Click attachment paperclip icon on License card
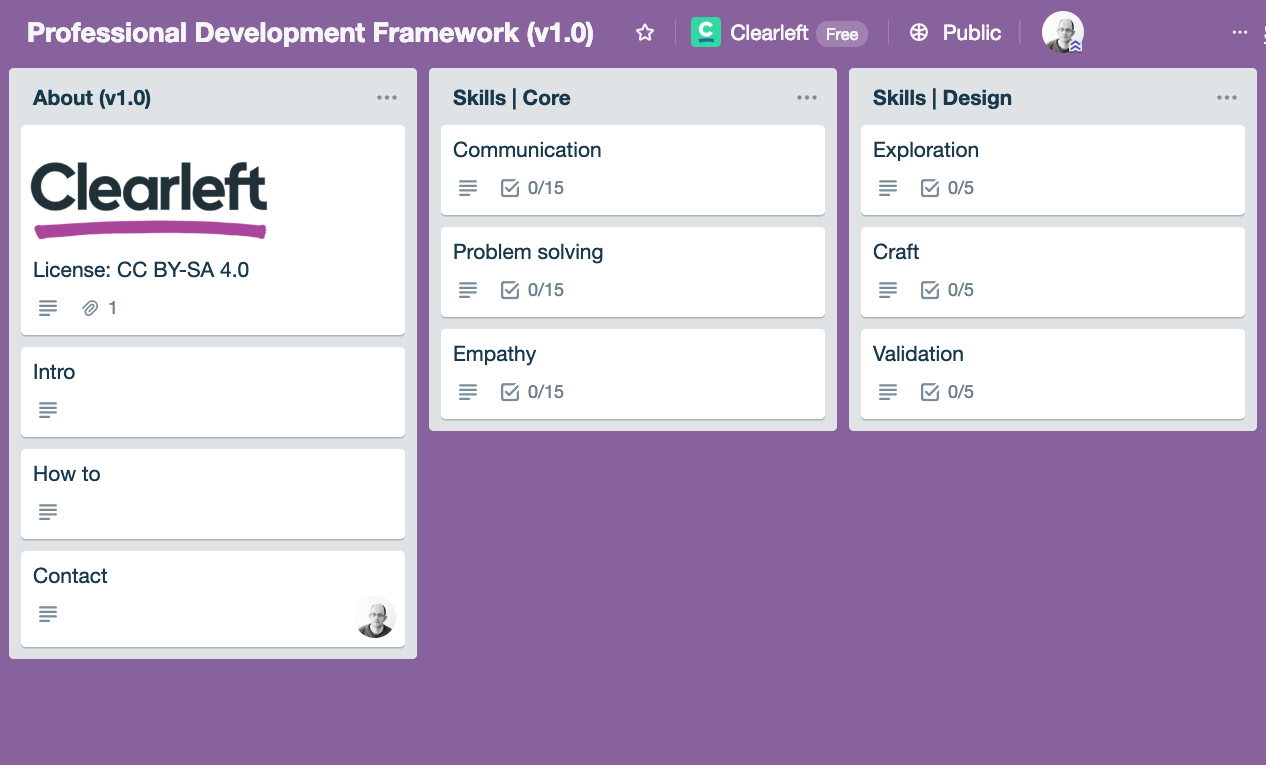The width and height of the screenshot is (1266, 765). [90, 308]
